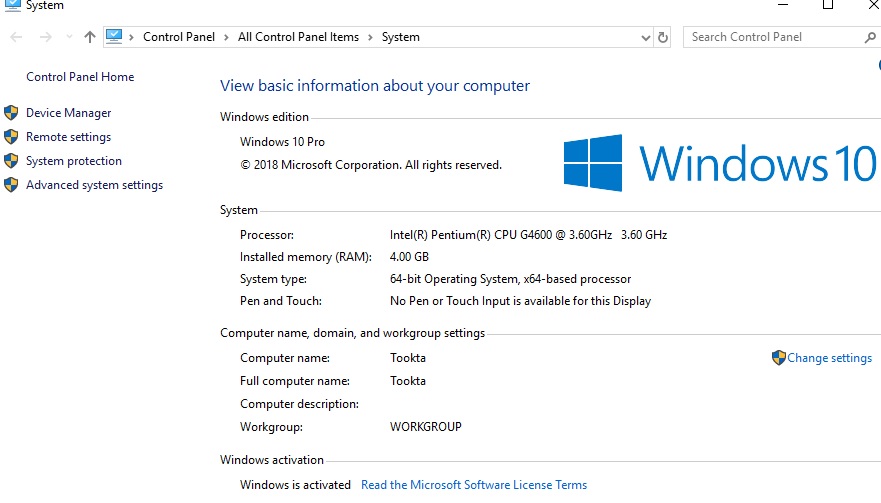Viewport: 881px width, 503px height.
Task: Select Full computer name value 'Tookta'
Action: tap(408, 381)
